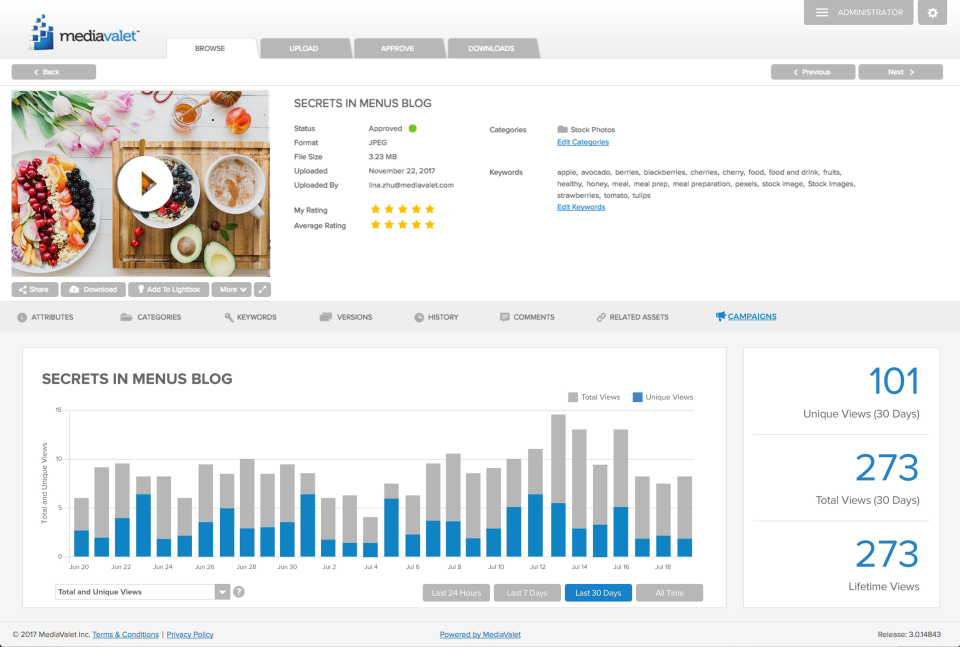Select the All Time range
The width and height of the screenshot is (960, 647).
click(x=669, y=593)
